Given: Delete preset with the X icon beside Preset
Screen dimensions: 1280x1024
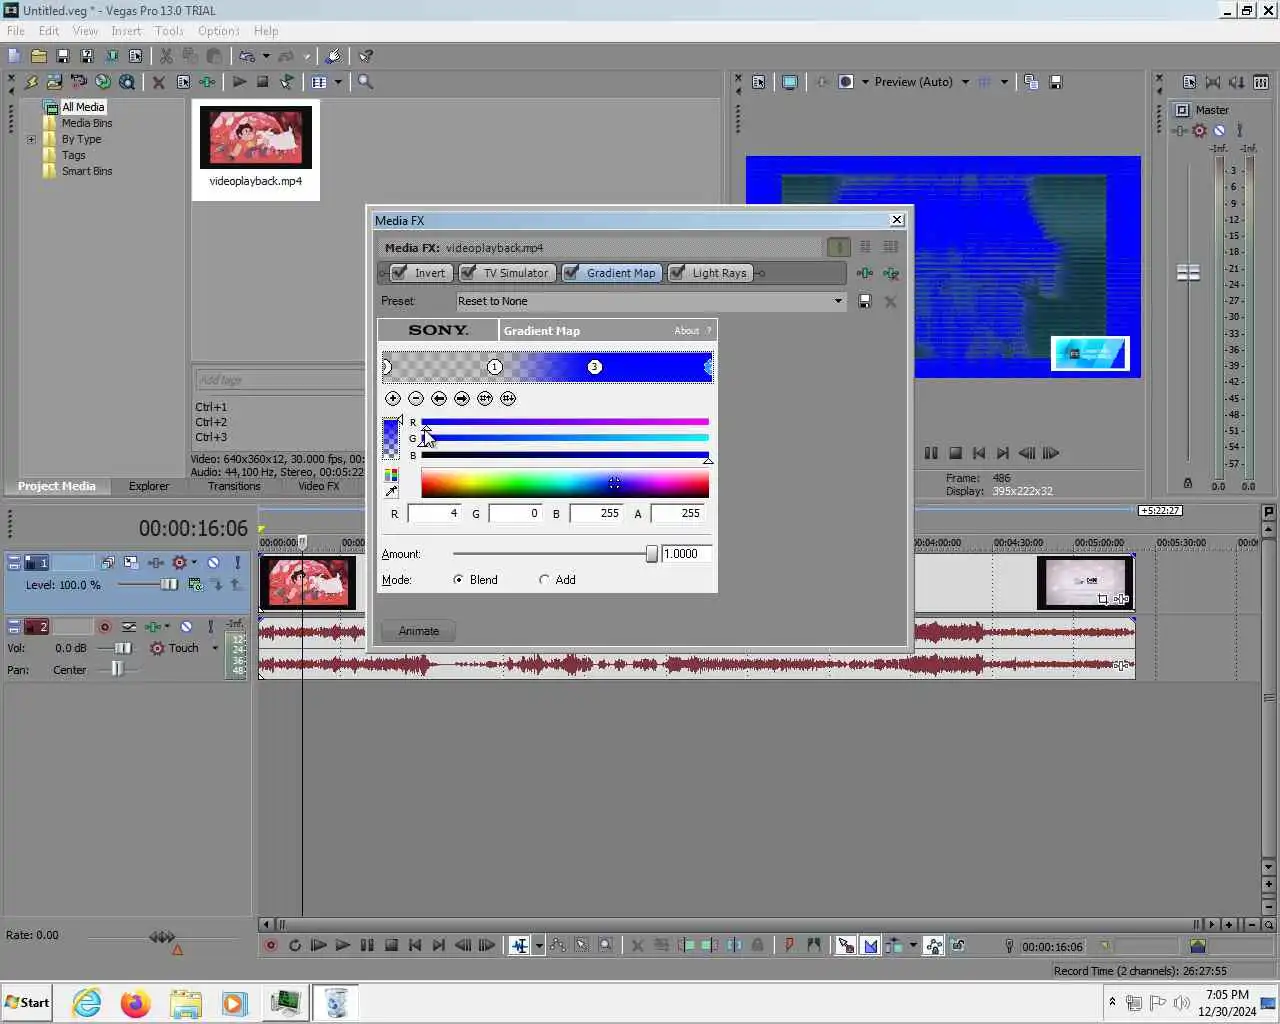Looking at the screenshot, I should pyautogui.click(x=890, y=301).
